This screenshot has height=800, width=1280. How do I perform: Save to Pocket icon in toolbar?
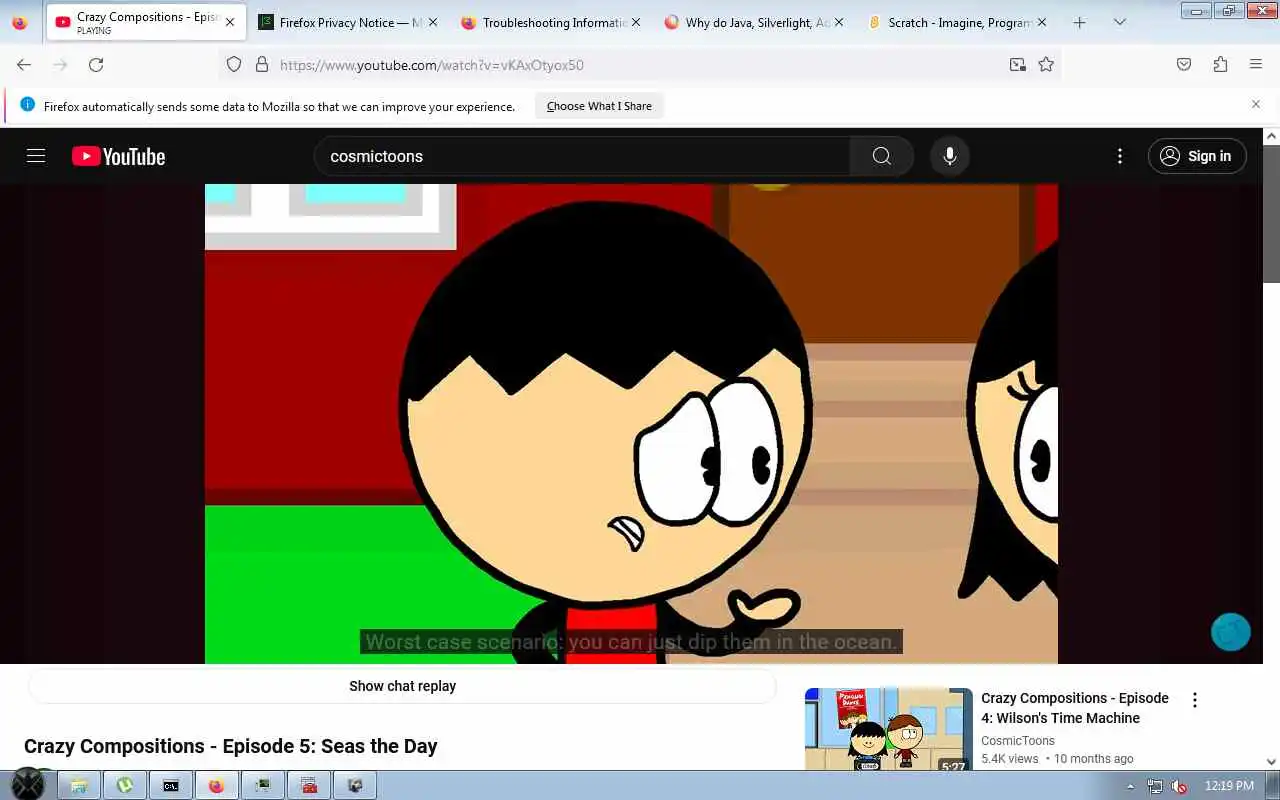[1184, 65]
